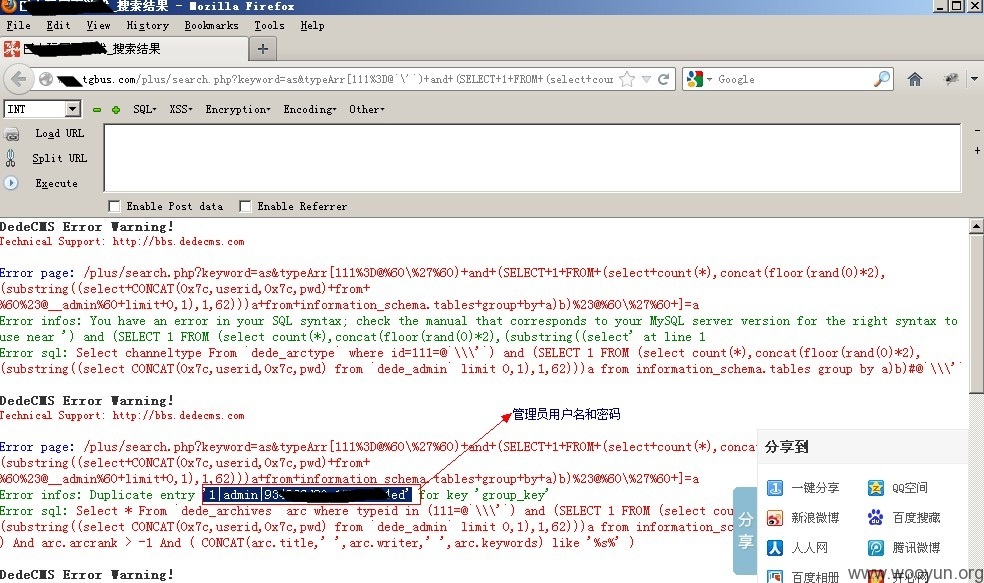The image size is (984, 583).
Task: Open second bbs.dedecms.com support link
Action: click(x=178, y=415)
